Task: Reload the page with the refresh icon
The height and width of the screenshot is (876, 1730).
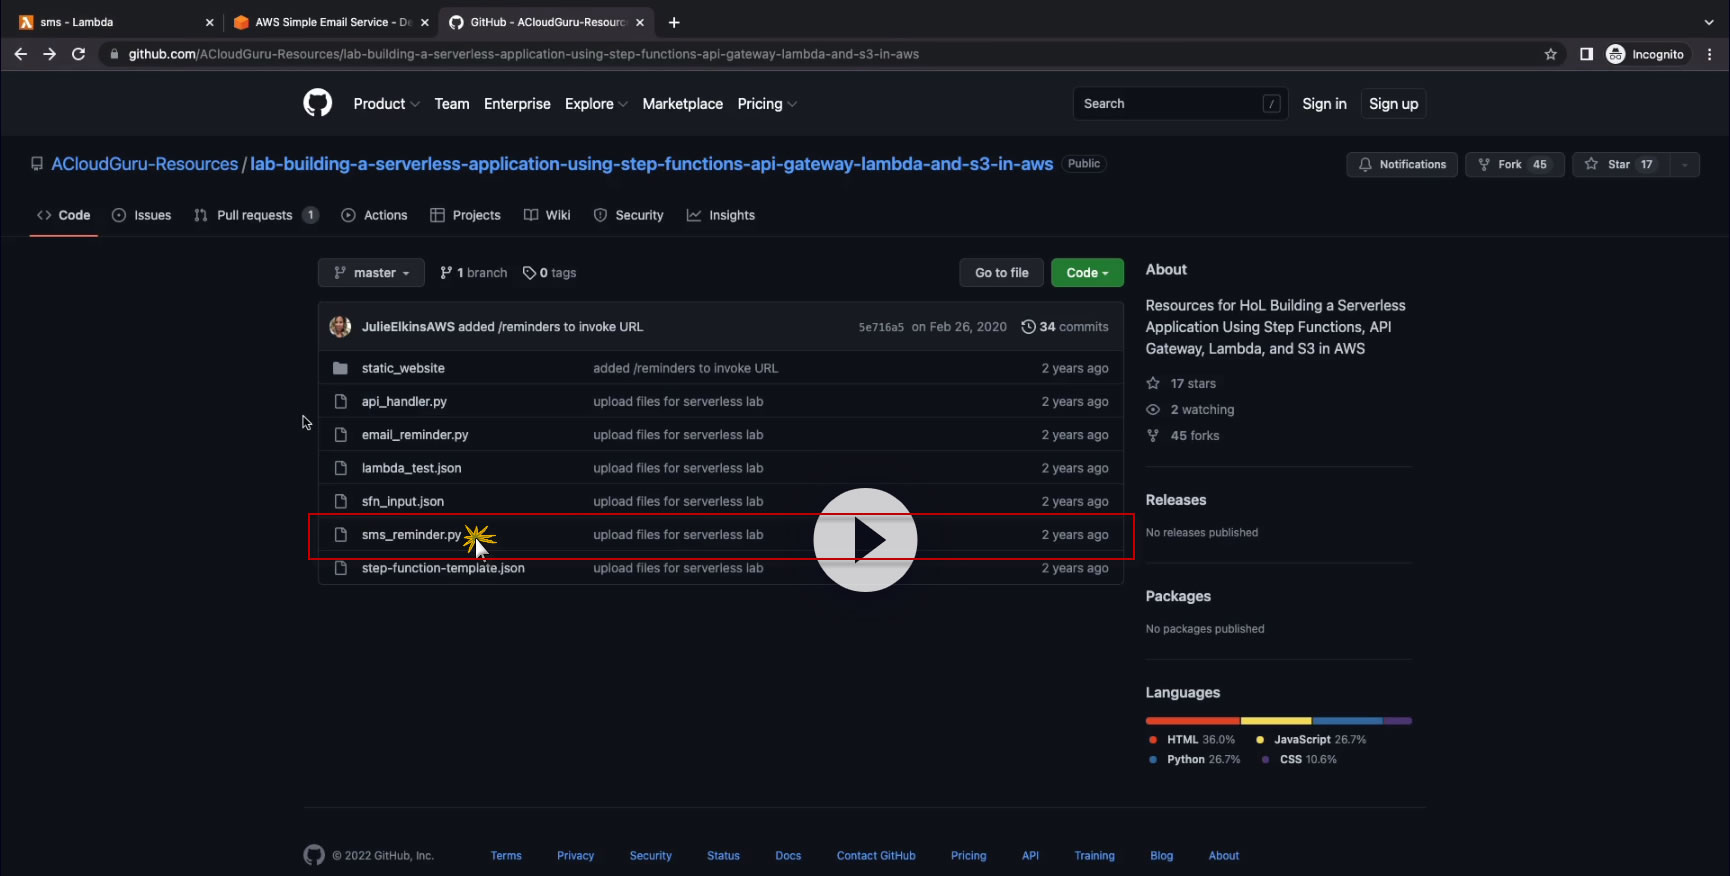Action: pyautogui.click(x=78, y=54)
